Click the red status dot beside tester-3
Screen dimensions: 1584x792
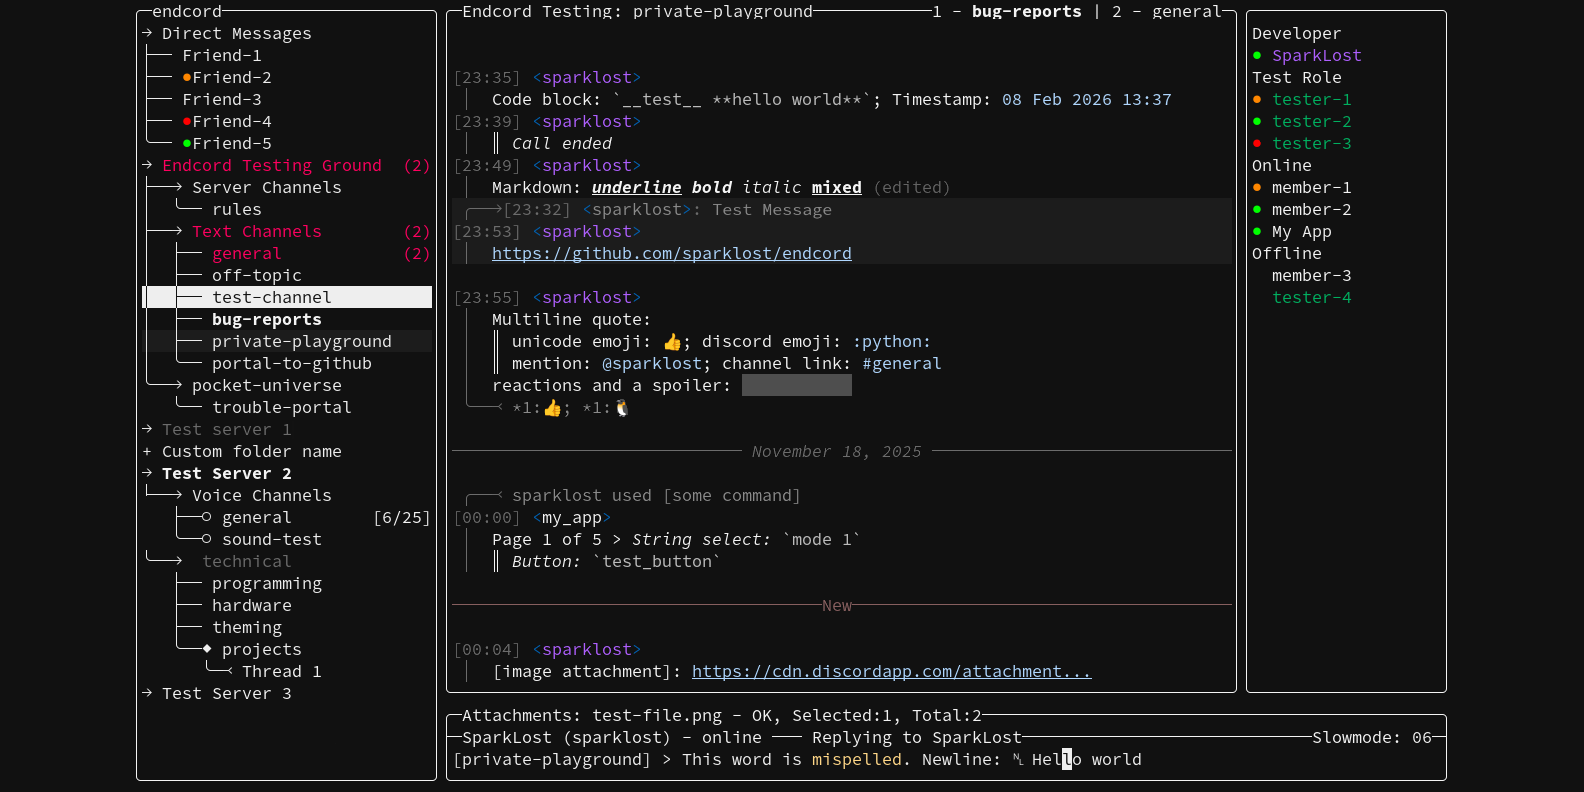tap(1257, 144)
